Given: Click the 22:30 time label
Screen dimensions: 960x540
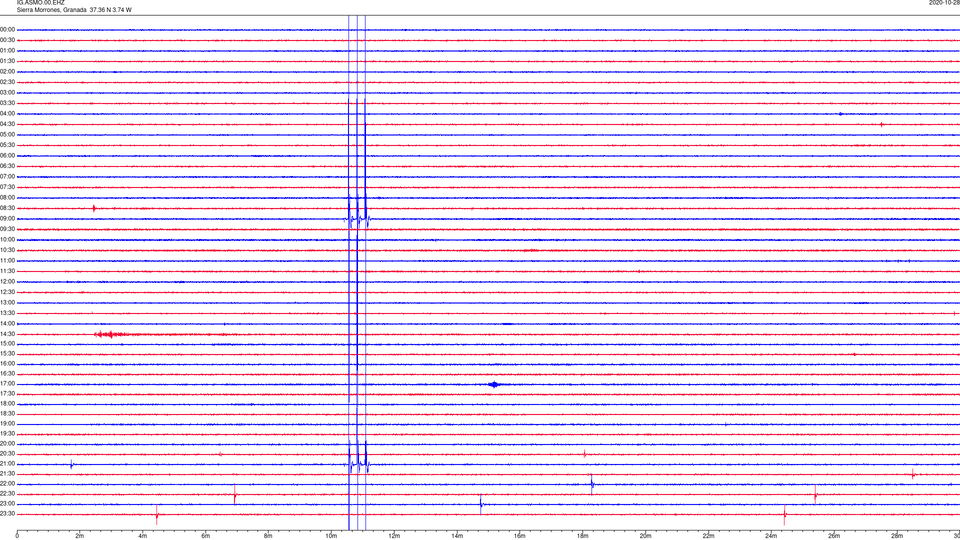Looking at the screenshot, I should tap(7, 494).
